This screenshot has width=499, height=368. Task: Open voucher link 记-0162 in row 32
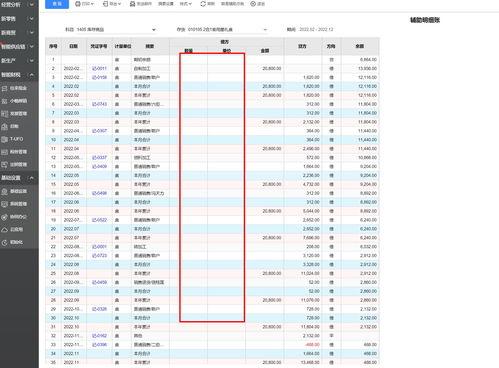[x=99, y=336]
